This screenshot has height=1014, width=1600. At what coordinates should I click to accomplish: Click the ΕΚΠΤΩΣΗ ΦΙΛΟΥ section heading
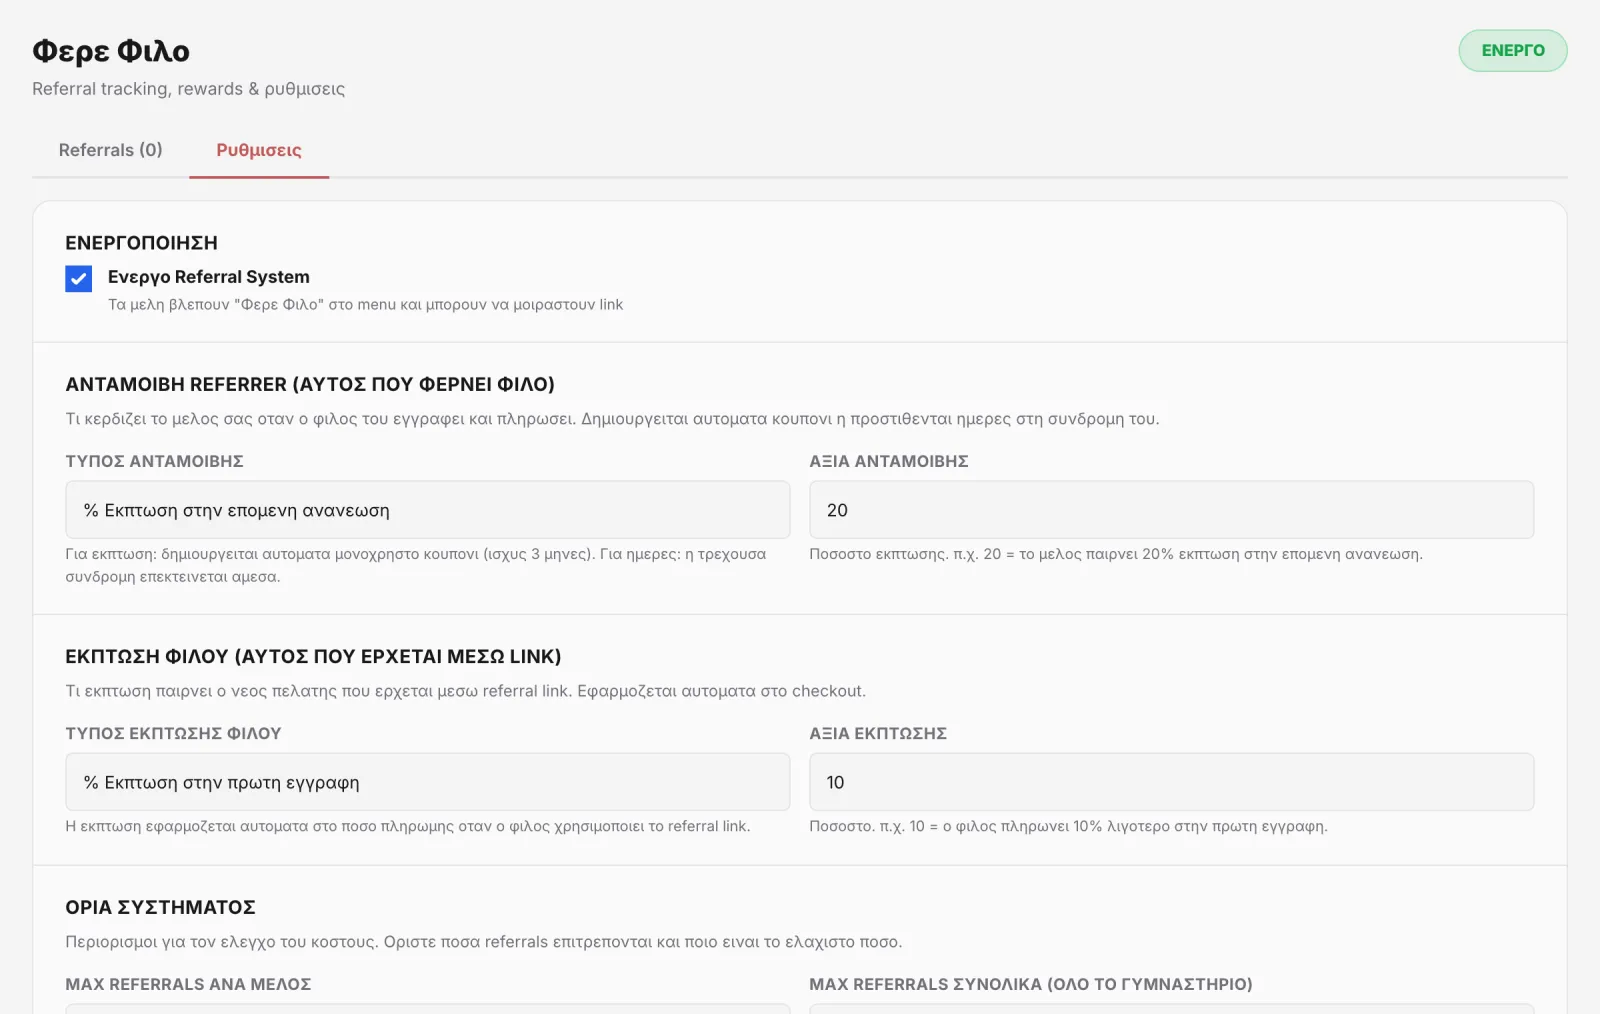click(313, 657)
